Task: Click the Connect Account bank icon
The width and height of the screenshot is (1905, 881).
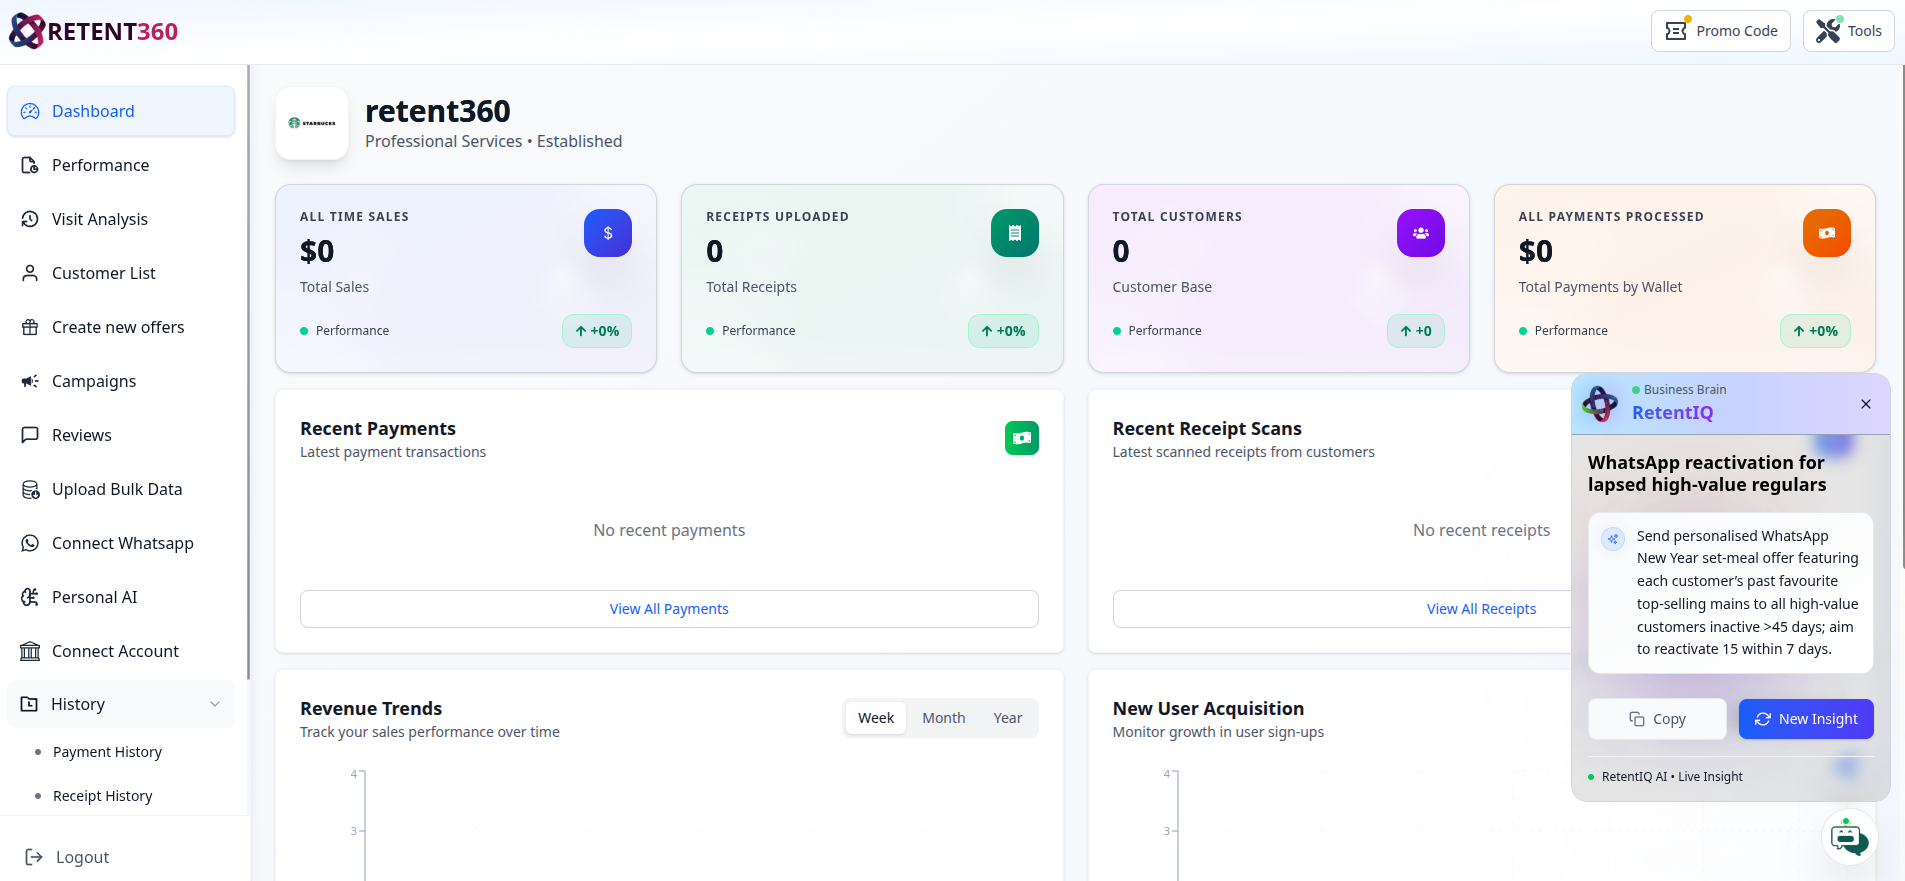Action: [30, 651]
